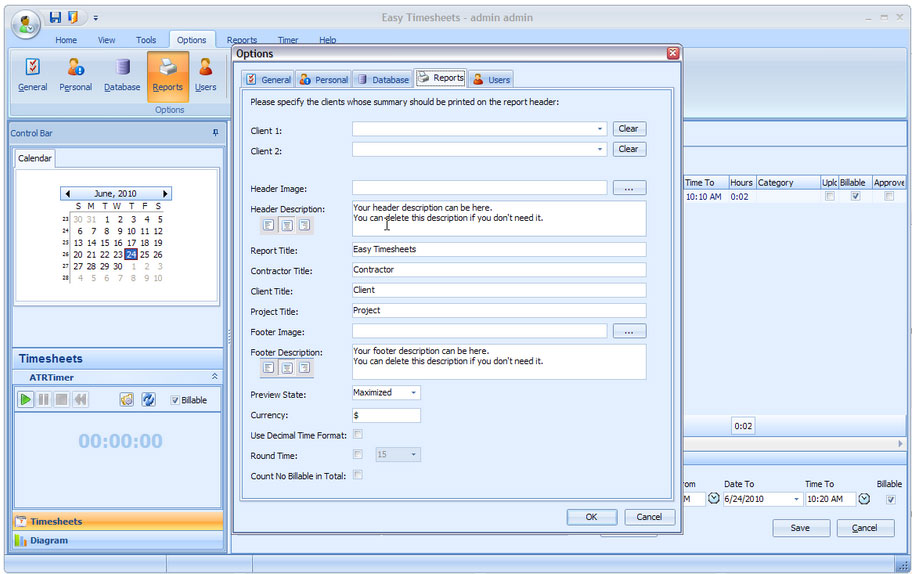This screenshot has height=574, width=914.
Task: Browse for Footer Image file
Action: pyautogui.click(x=629, y=332)
